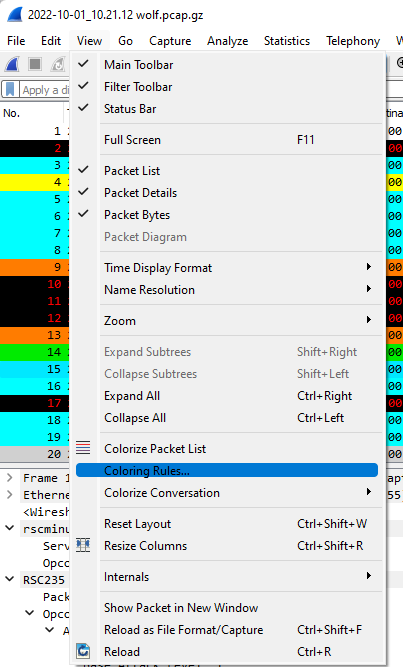The width and height of the screenshot is (403, 667).
Task: Collapse the RSC235 tree node
Action: coord(9,579)
